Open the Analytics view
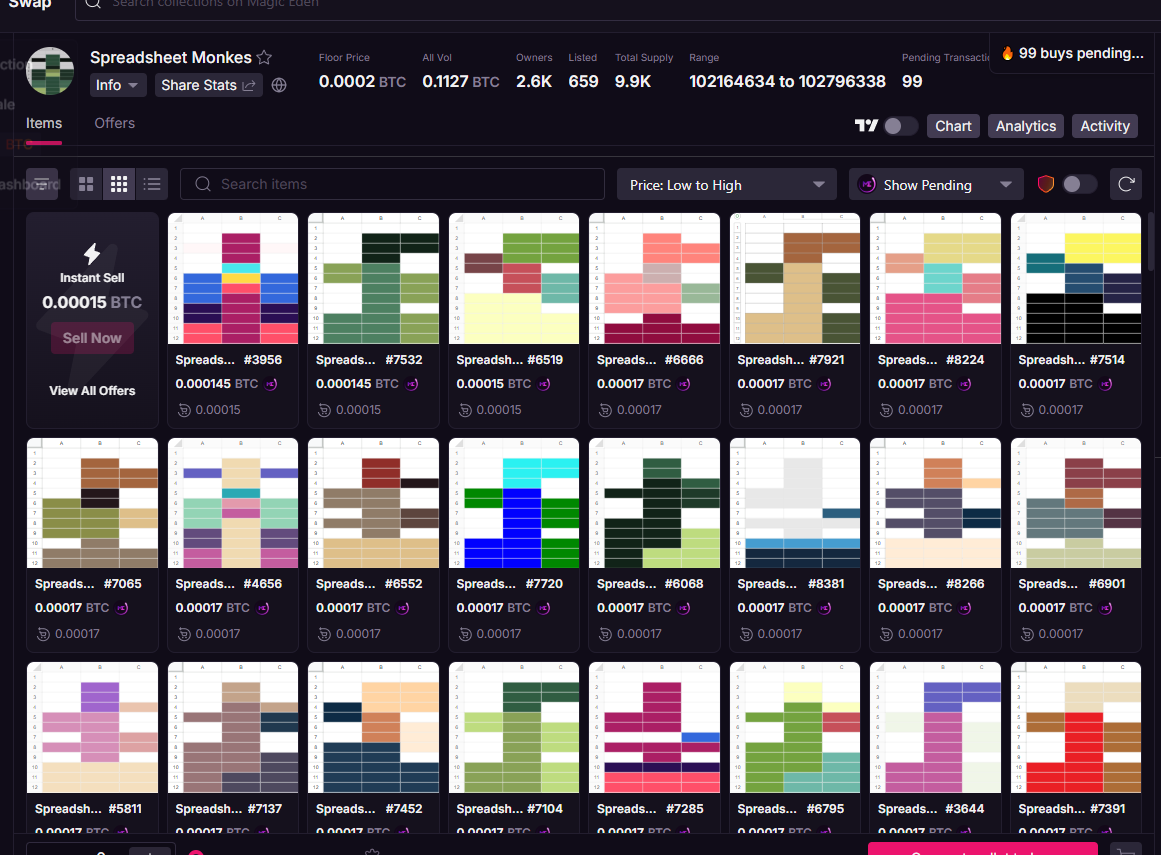The height and width of the screenshot is (855, 1161). point(1026,126)
